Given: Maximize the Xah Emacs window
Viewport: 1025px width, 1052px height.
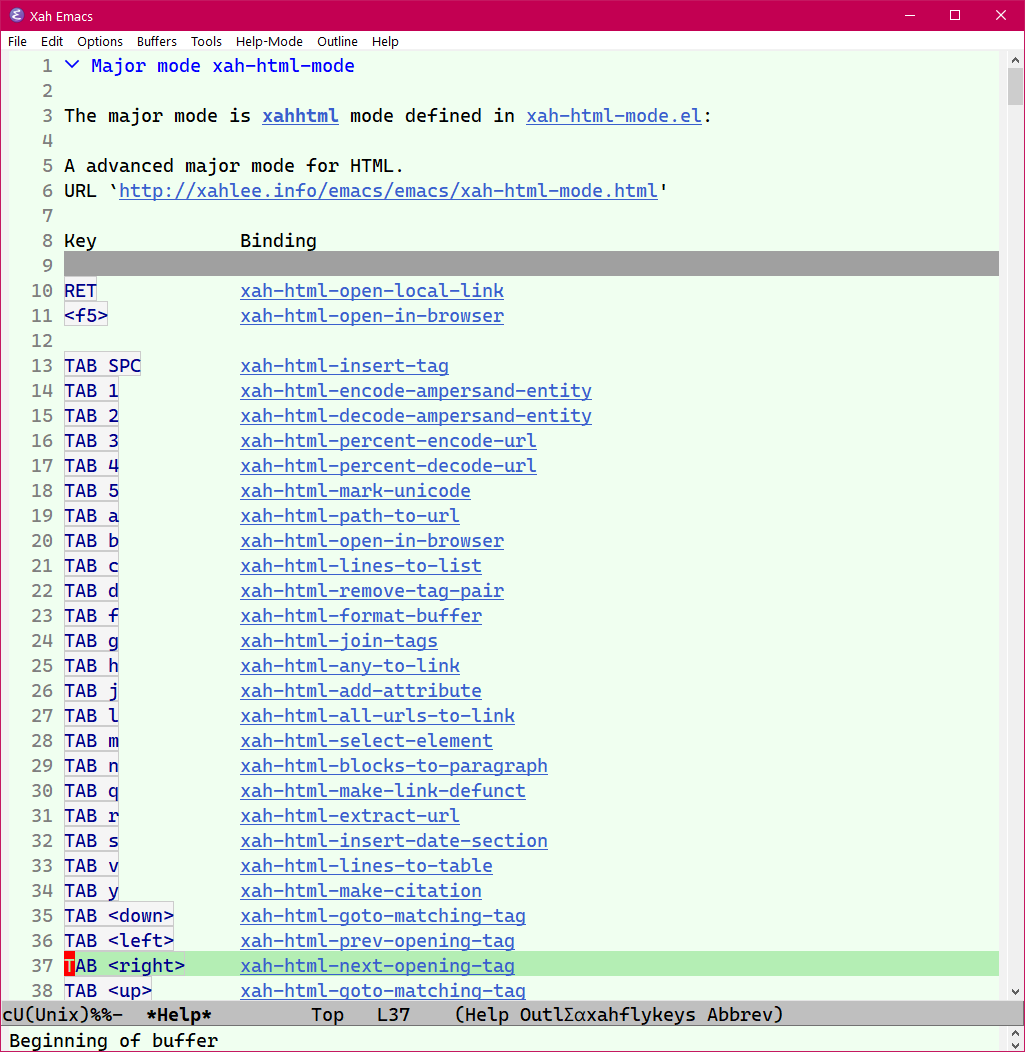Looking at the screenshot, I should click(955, 15).
